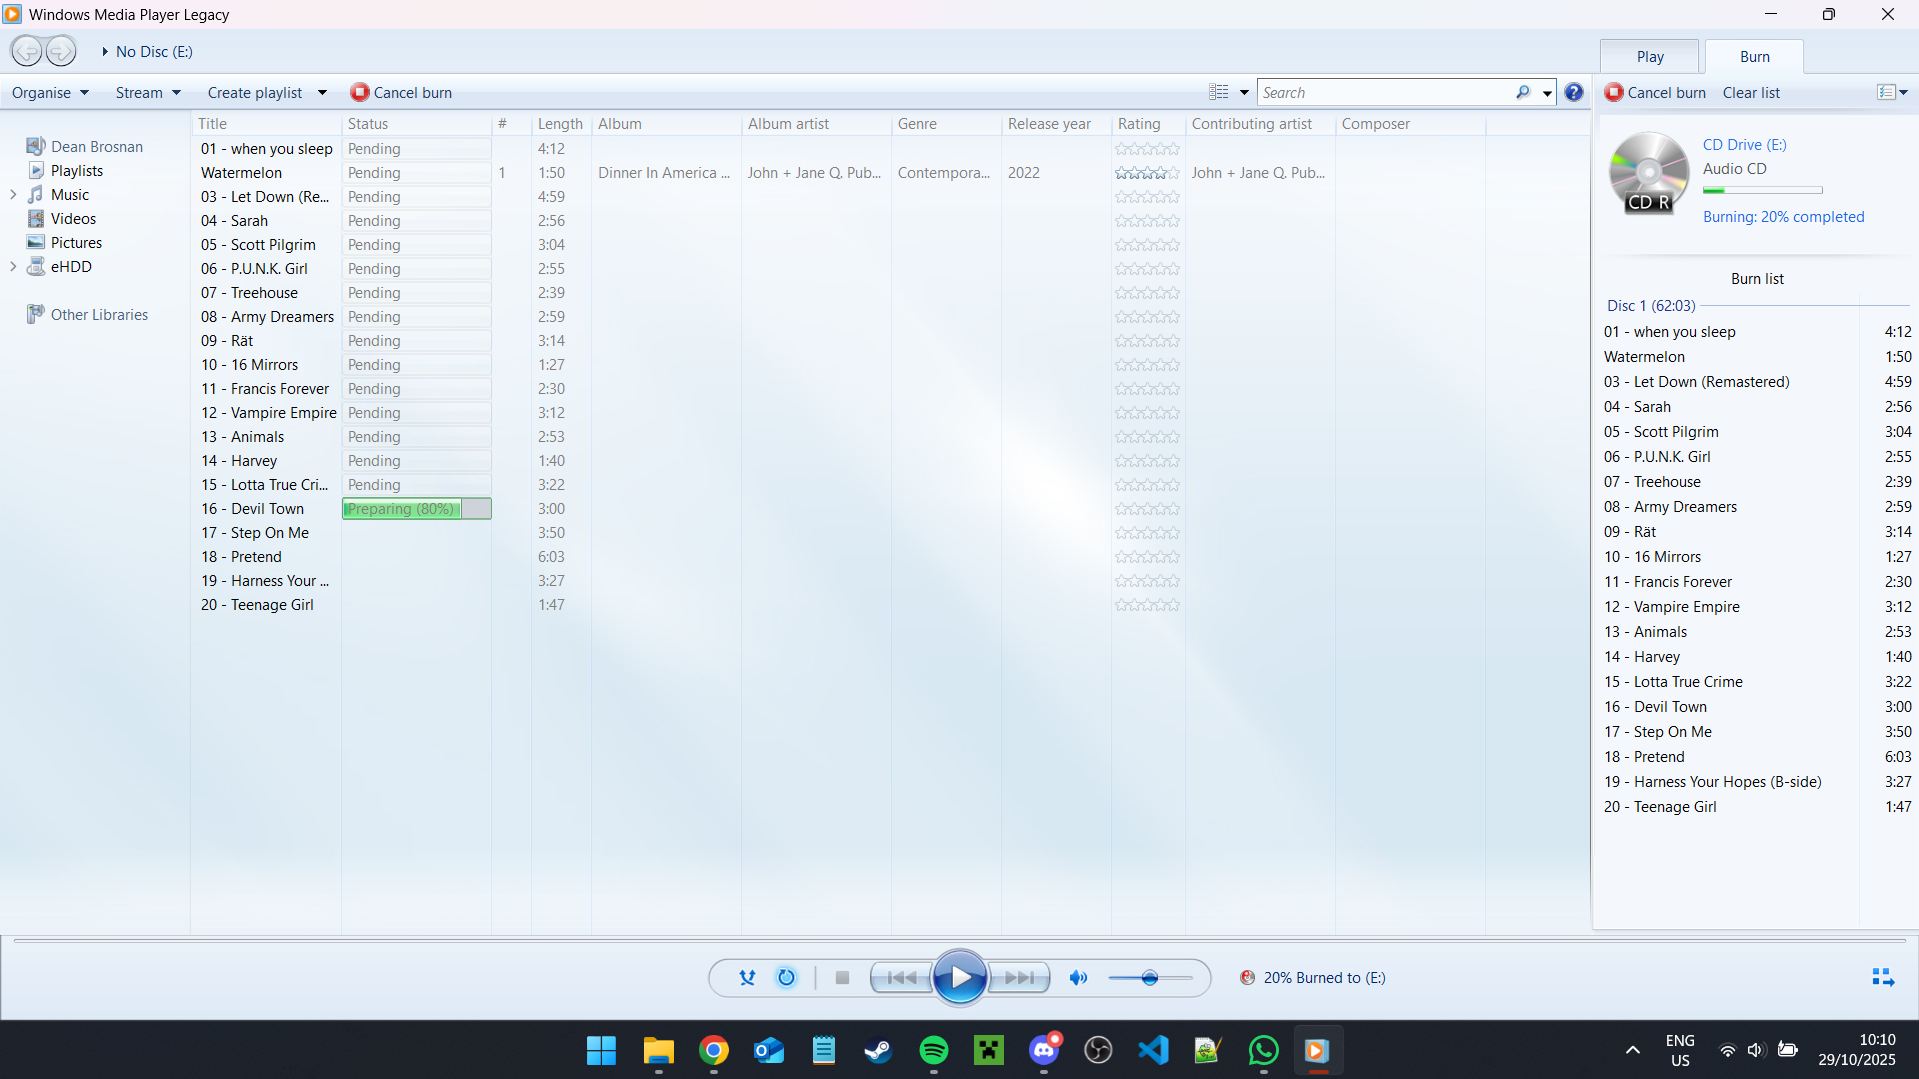
Task: Skip to the next track
Action: point(1020,978)
